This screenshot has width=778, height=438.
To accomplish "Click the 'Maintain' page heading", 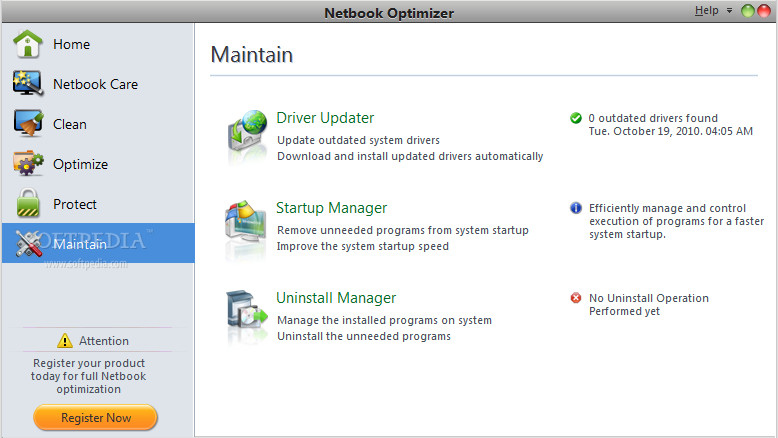I will (252, 55).
